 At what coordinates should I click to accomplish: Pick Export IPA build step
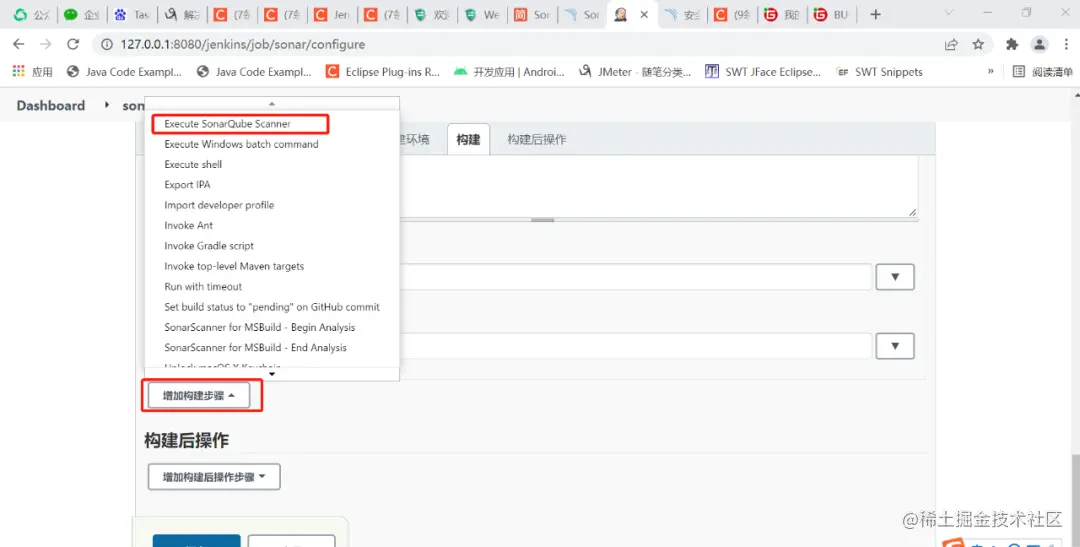pos(187,185)
